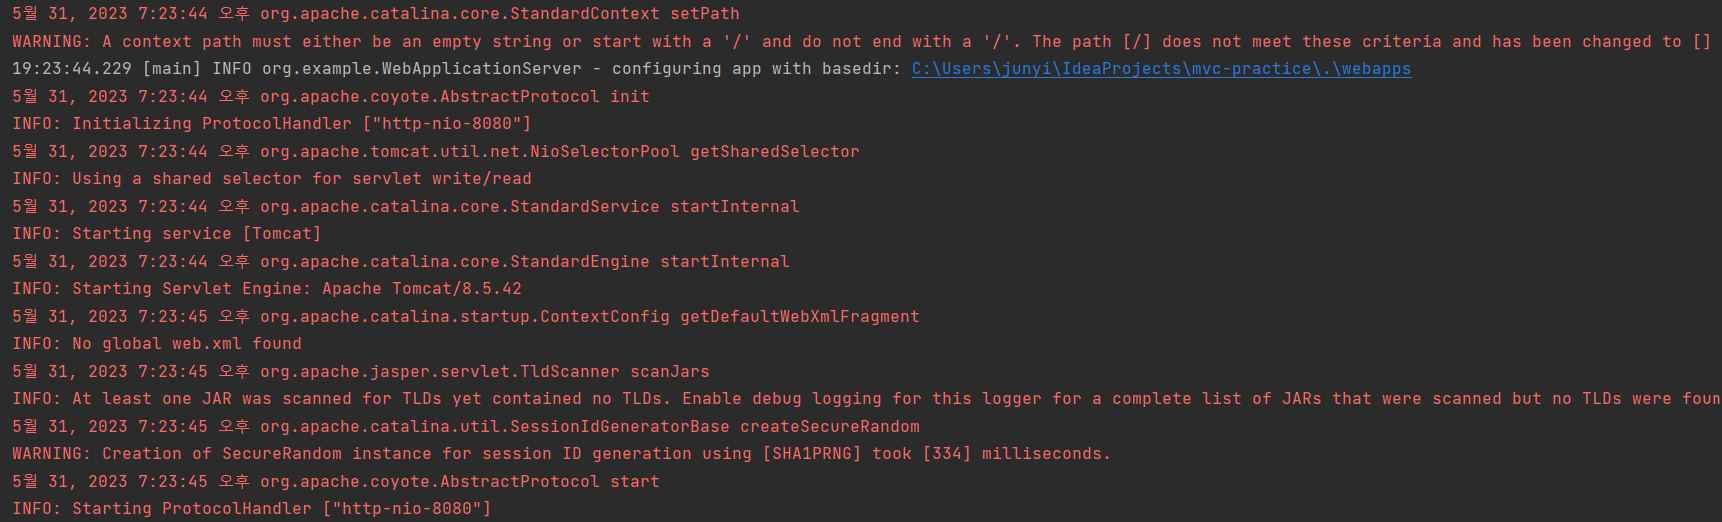This screenshot has height=522, width=1722.
Task: Click the NioSelectorPool getSharedSelector log line
Action: pos(436,152)
